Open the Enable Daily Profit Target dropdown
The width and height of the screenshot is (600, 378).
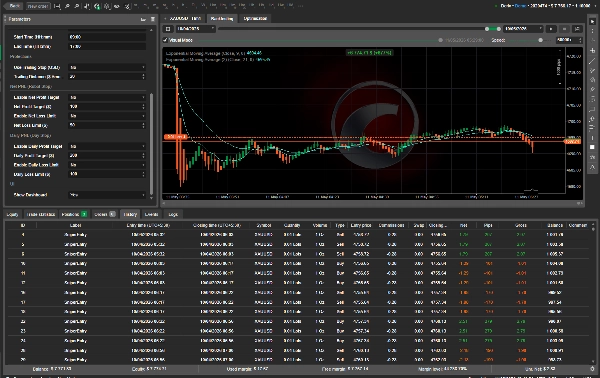click(x=107, y=147)
